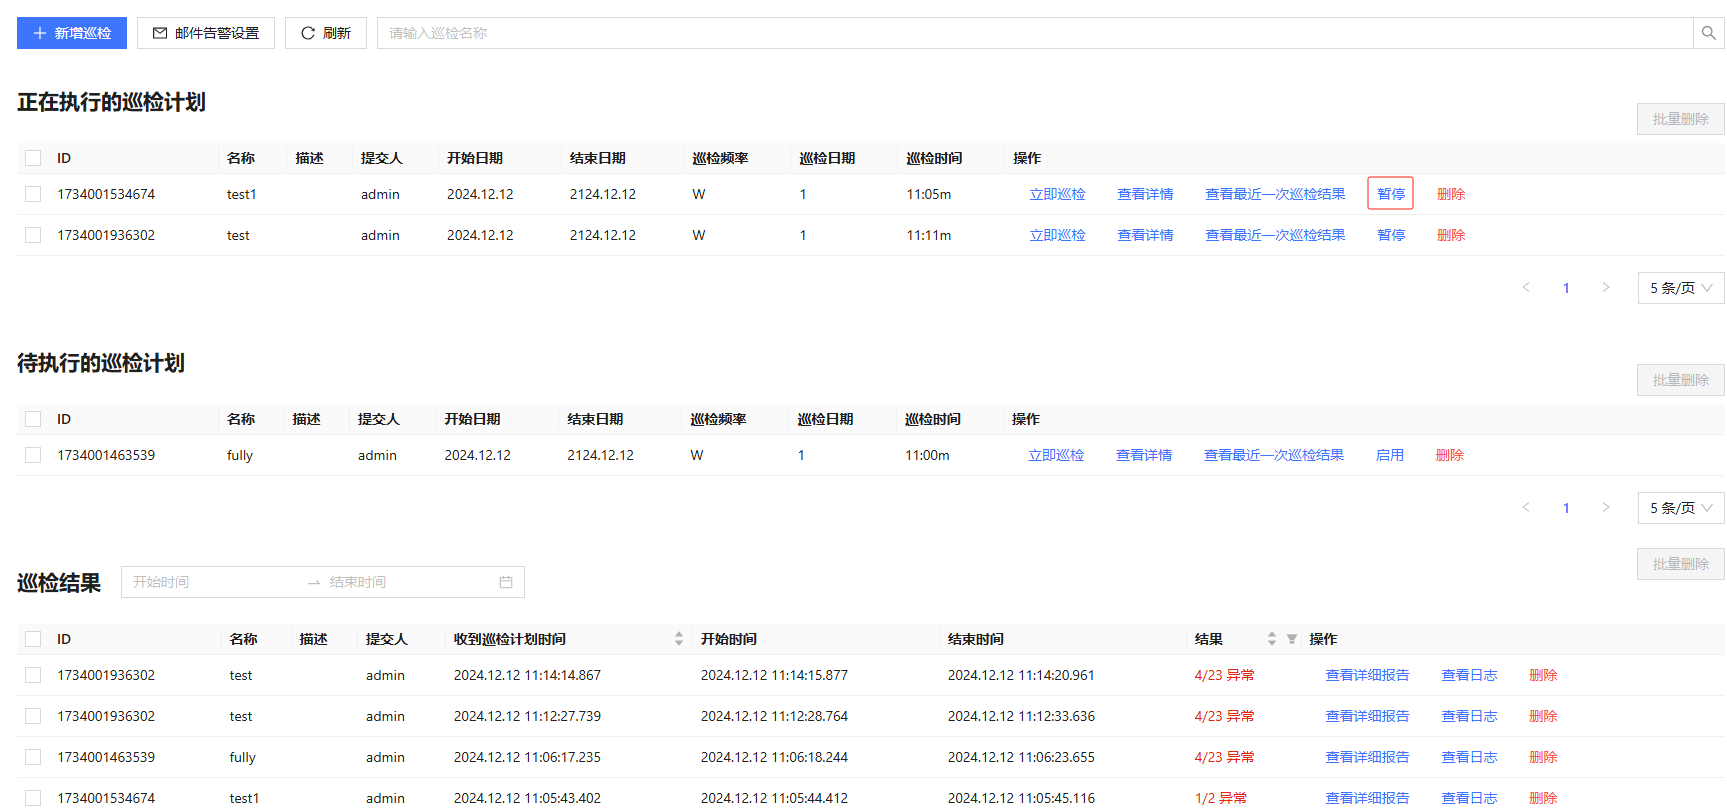Viewport: 1727px width, 812px height.
Task: Toggle select-all checkbox in 巡检结果 table
Action: pyautogui.click(x=33, y=639)
